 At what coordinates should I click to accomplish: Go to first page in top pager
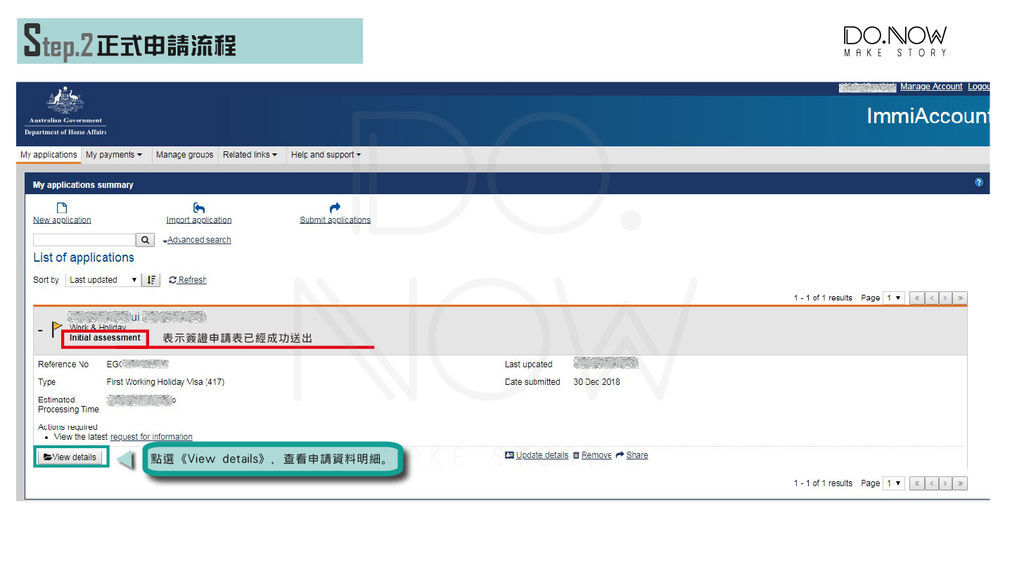tap(916, 298)
